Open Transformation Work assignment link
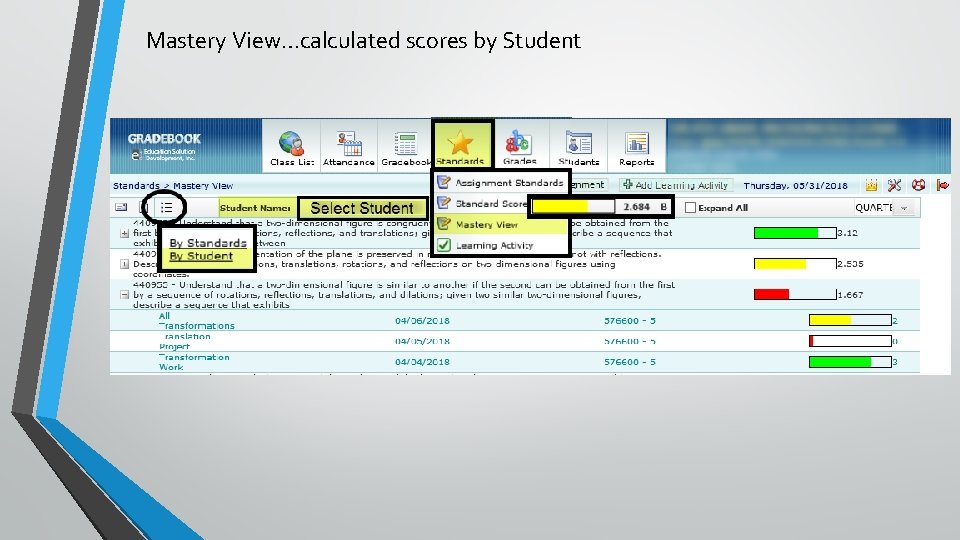Viewport: 960px width, 540px height. coord(193,362)
